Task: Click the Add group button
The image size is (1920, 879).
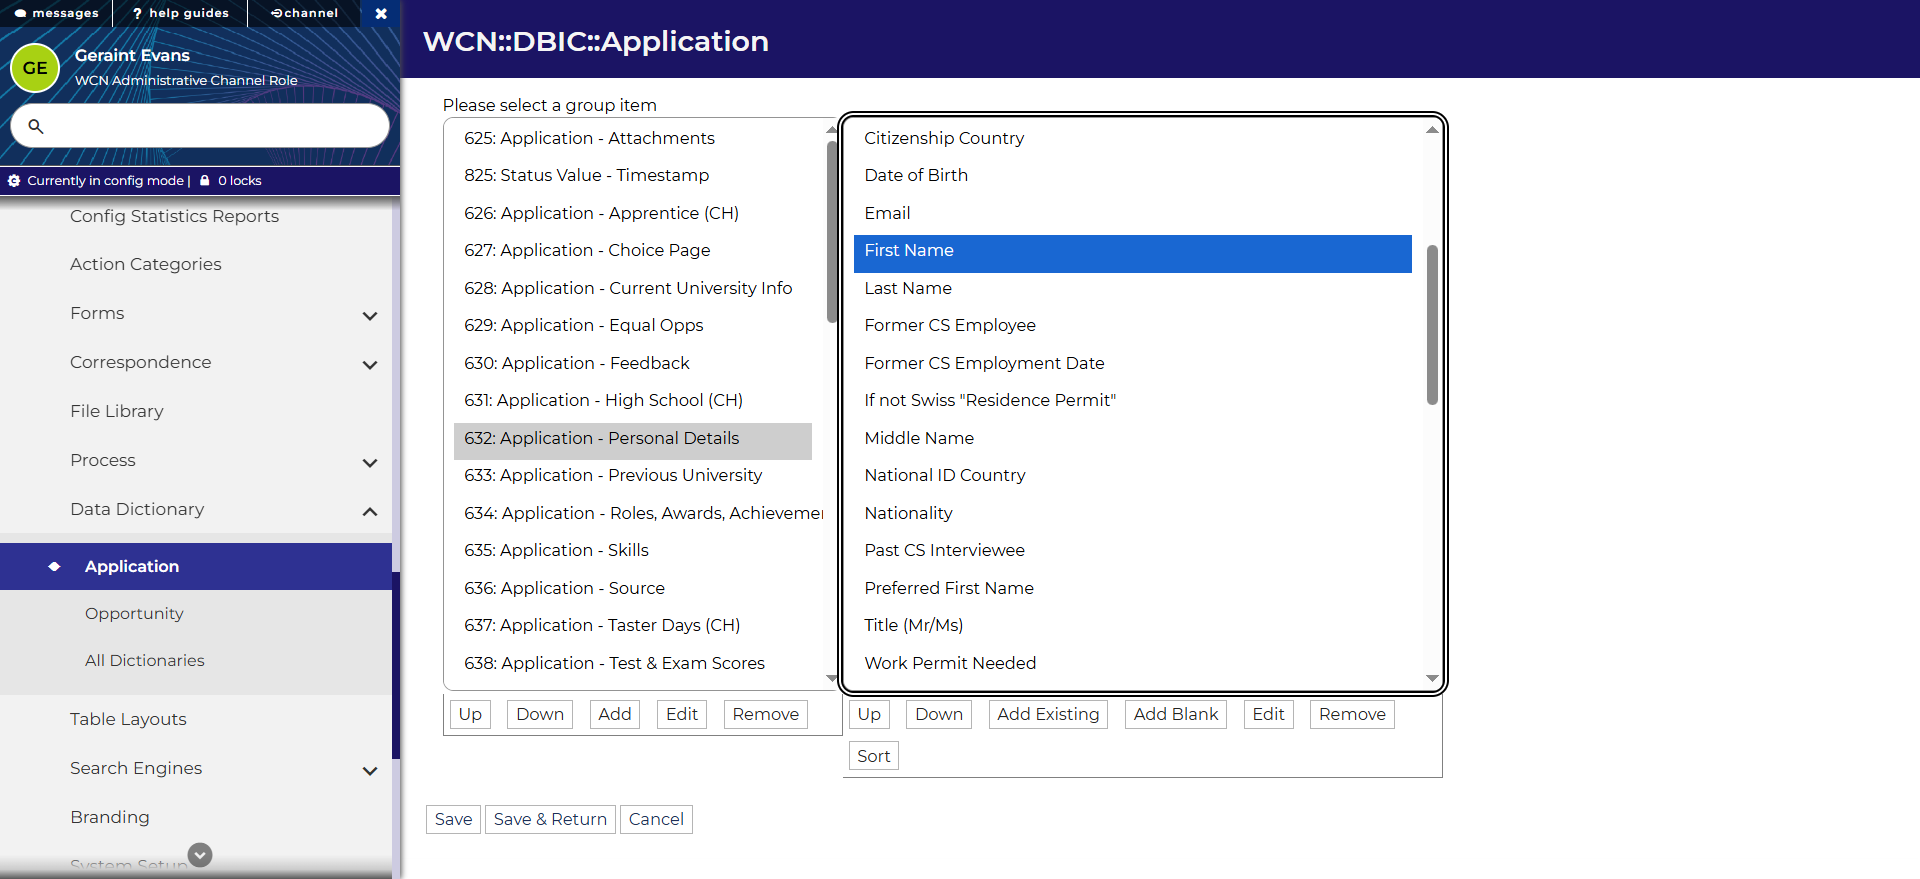Action: click(x=615, y=714)
